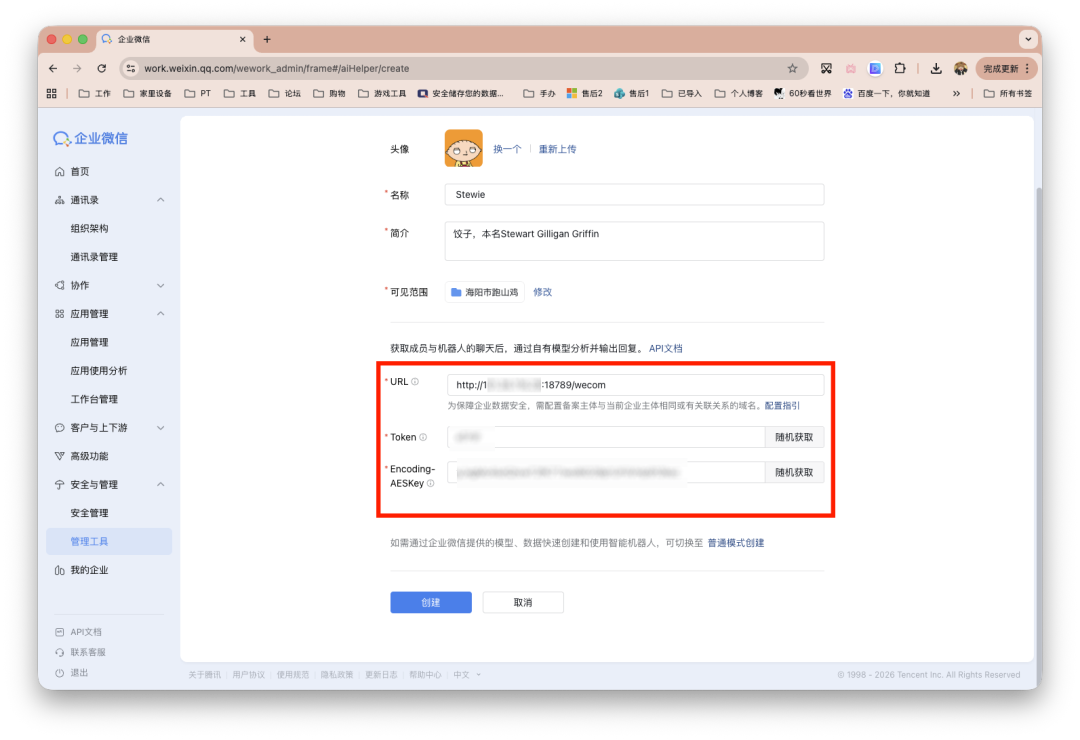The image size is (1080, 740).
Task: Open the browser extensions puzzle icon
Action: coord(899,68)
